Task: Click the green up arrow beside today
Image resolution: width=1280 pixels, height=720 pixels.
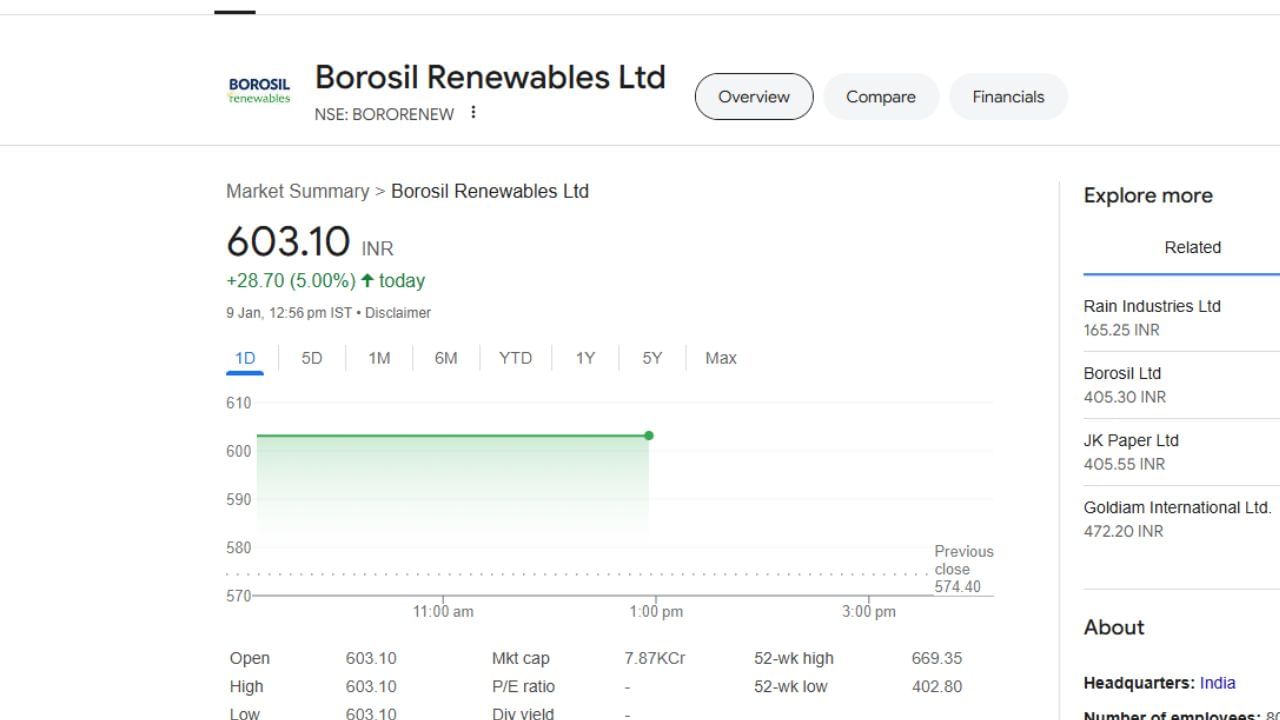Action: point(367,281)
